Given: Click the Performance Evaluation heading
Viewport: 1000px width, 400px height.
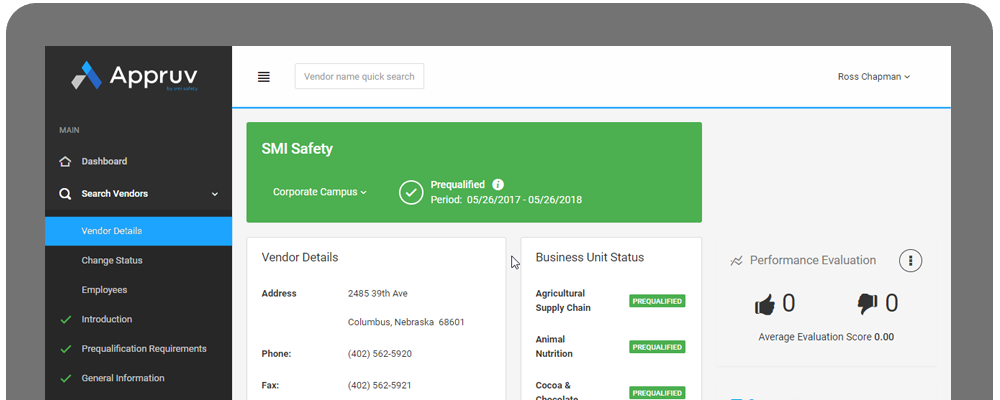Looking at the screenshot, I should point(813,260).
